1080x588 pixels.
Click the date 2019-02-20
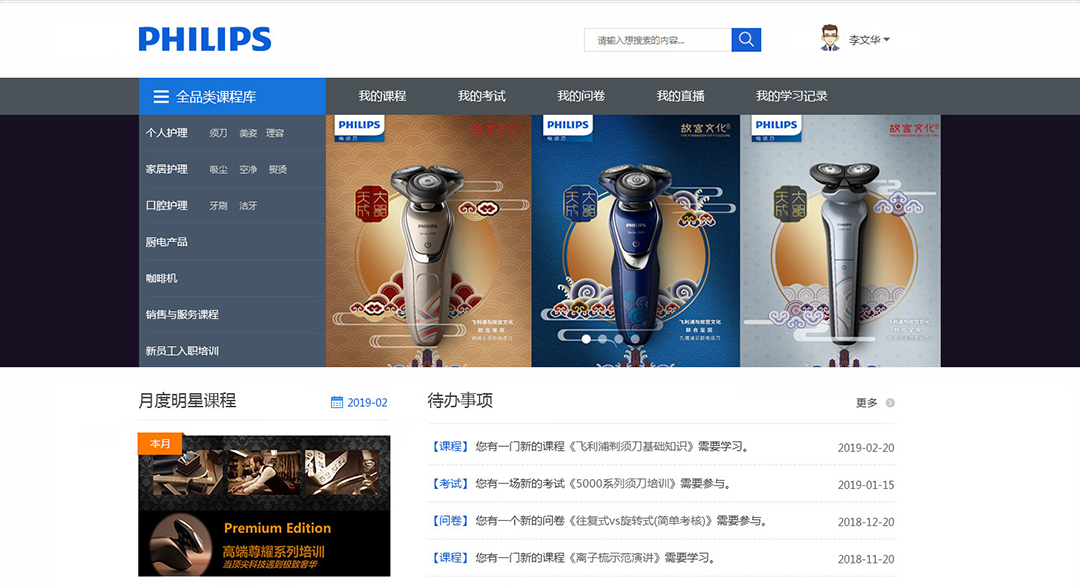point(866,448)
